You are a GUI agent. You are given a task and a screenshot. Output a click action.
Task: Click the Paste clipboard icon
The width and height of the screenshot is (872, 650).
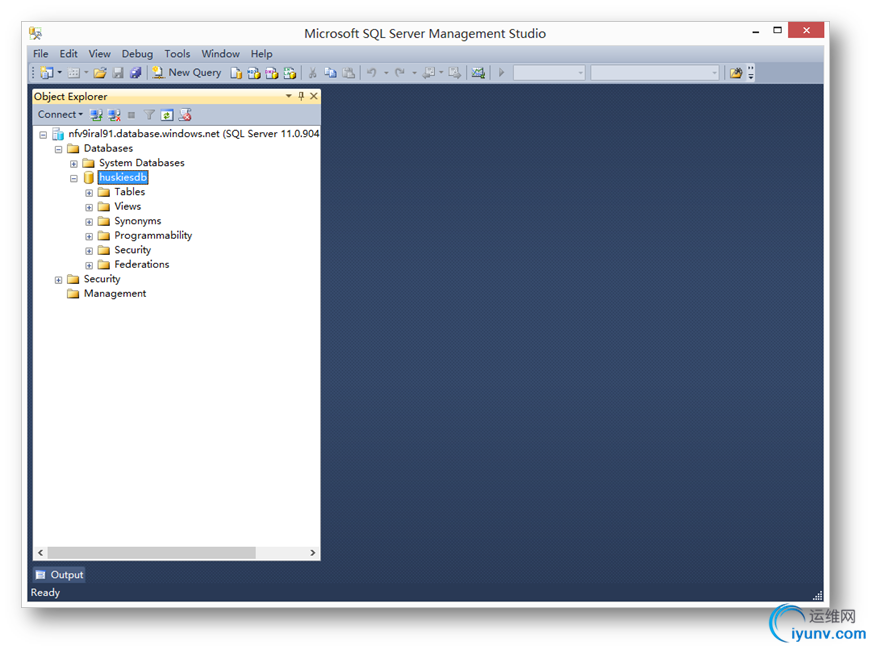(x=349, y=73)
